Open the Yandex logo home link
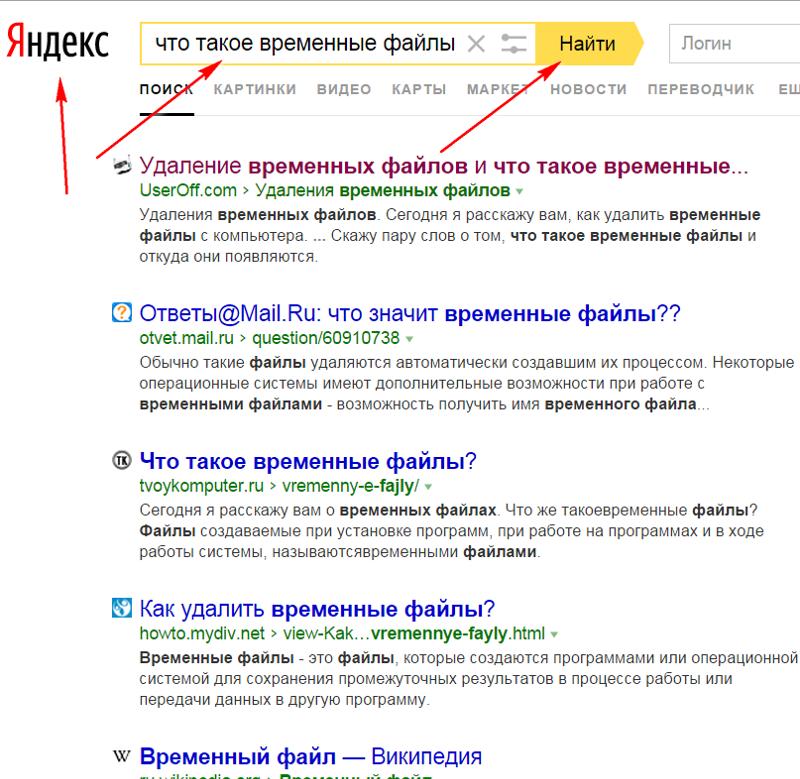 (57, 41)
